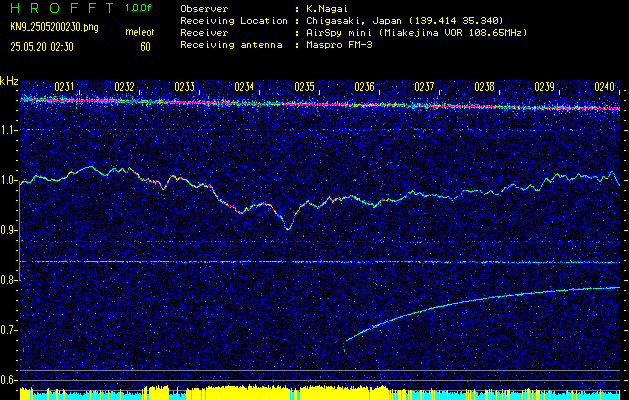Click the yellow noise level bar graph at bottom

click(x=320, y=393)
